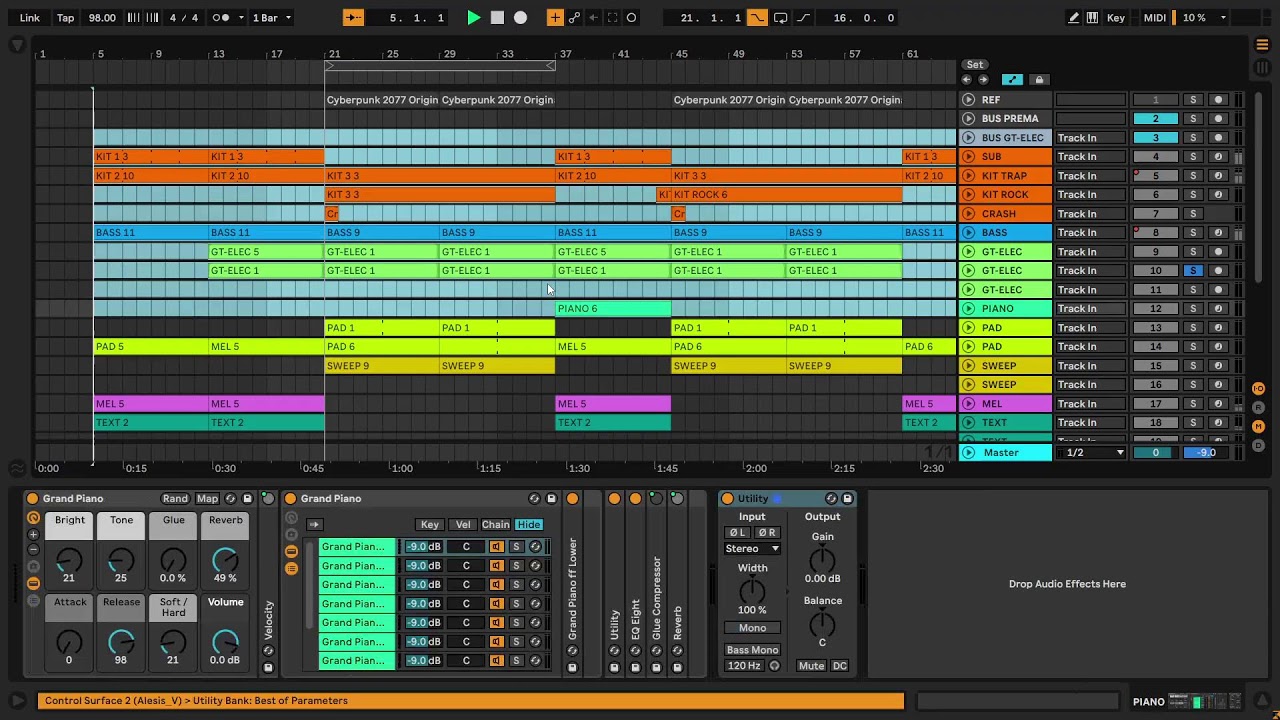Image resolution: width=1280 pixels, height=720 pixels.
Task: Open macro Map mode
Action: point(207,499)
